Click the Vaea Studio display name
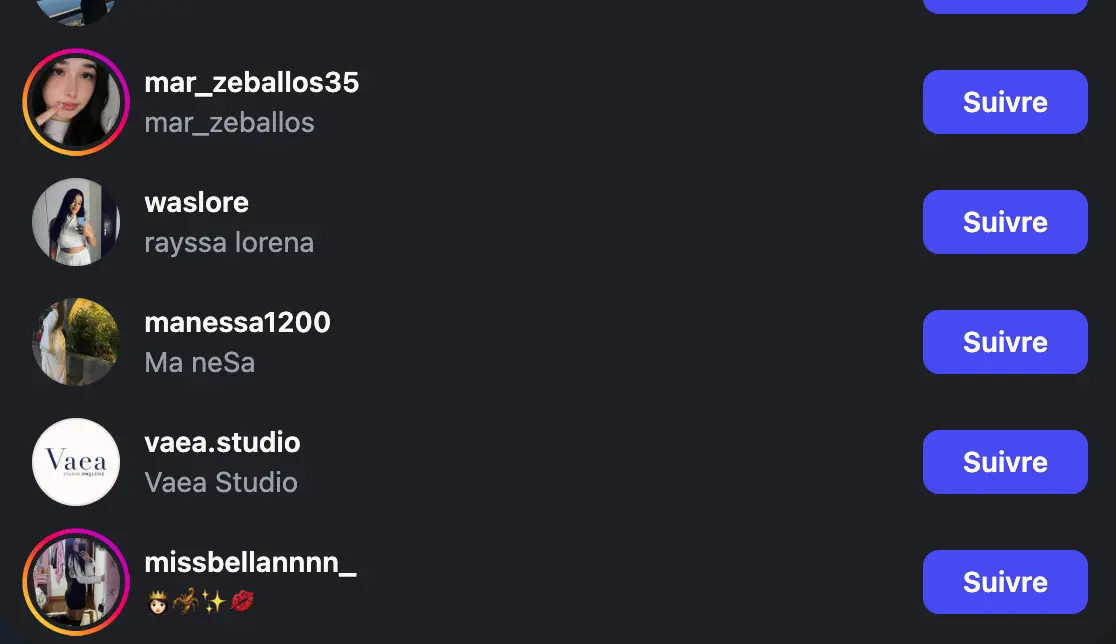The height and width of the screenshot is (644, 1116). pos(221,483)
